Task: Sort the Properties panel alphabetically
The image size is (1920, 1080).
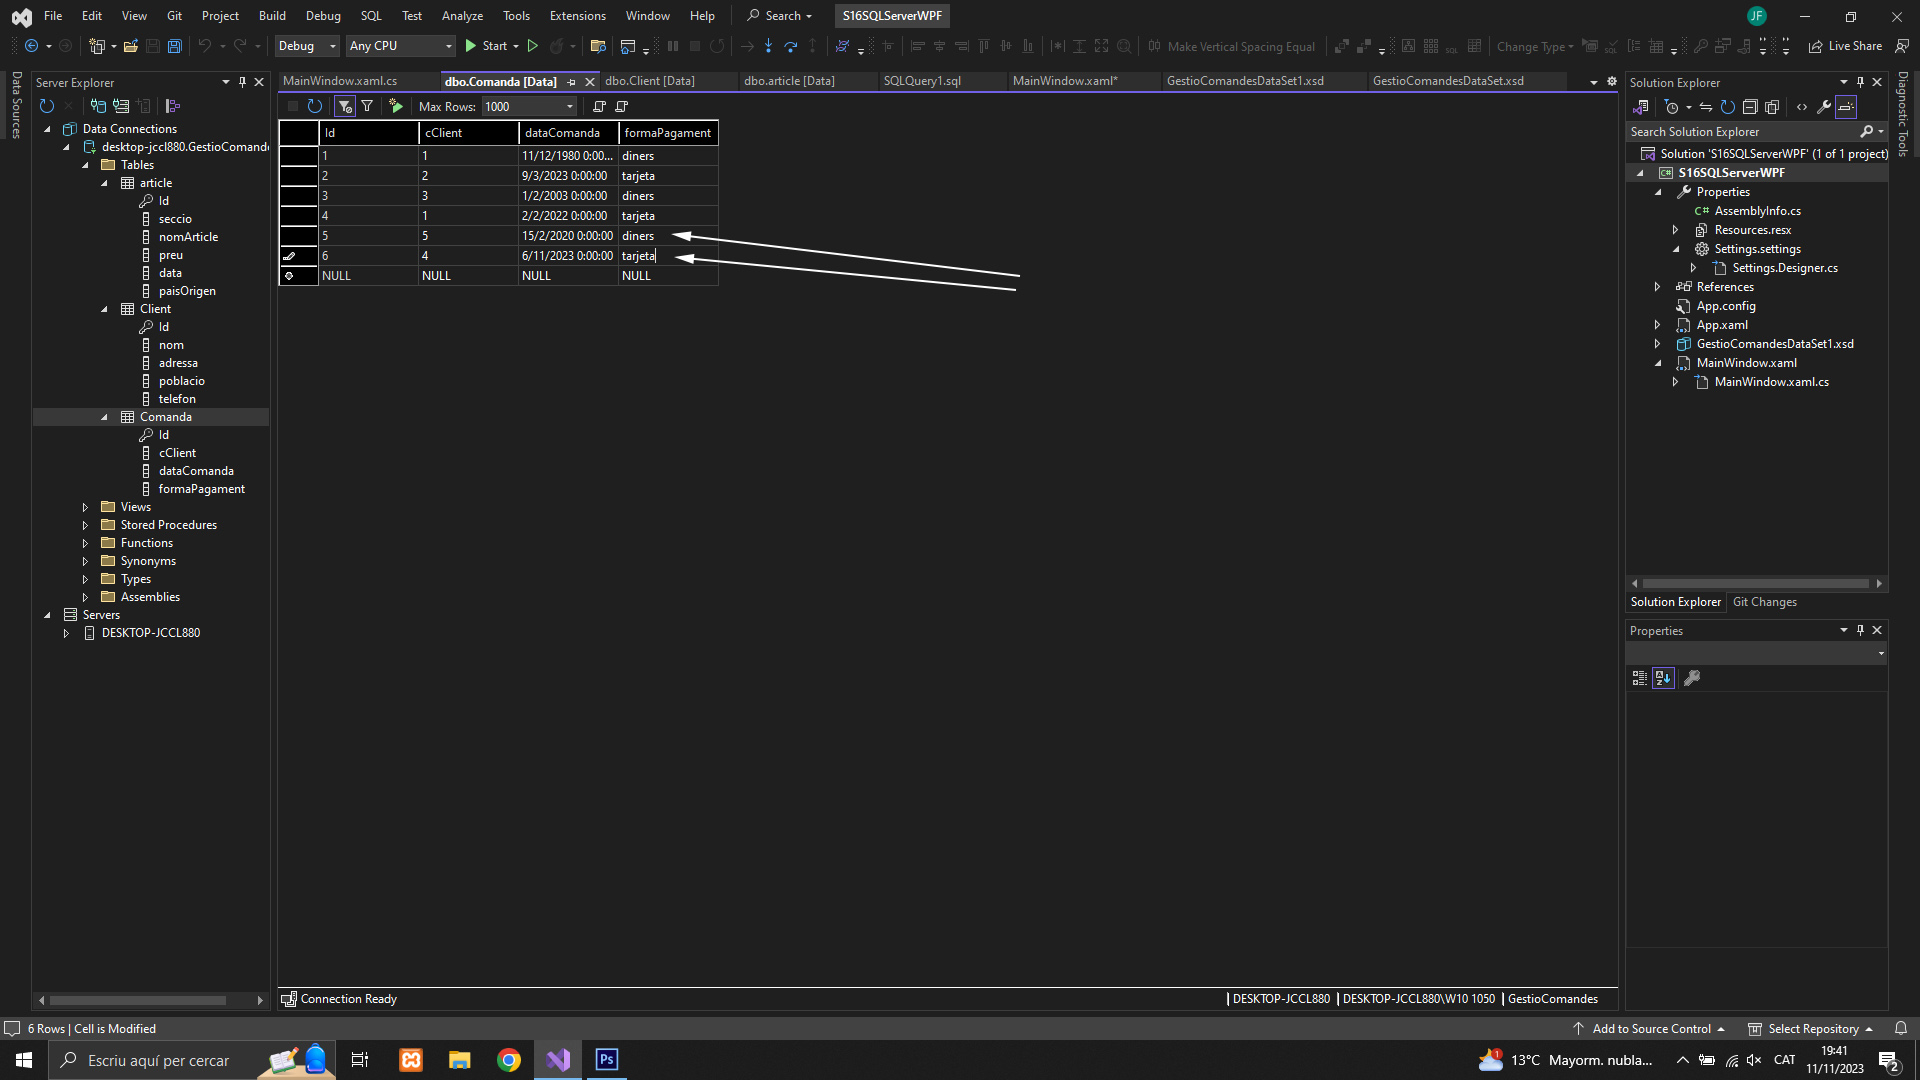Action: (x=1663, y=678)
